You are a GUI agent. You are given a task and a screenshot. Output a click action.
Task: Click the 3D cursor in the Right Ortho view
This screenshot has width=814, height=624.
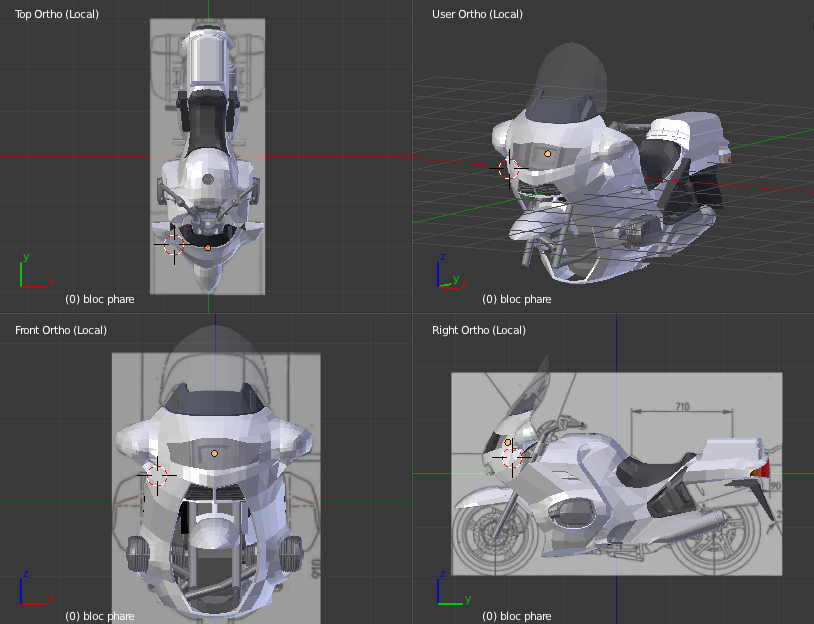511,457
